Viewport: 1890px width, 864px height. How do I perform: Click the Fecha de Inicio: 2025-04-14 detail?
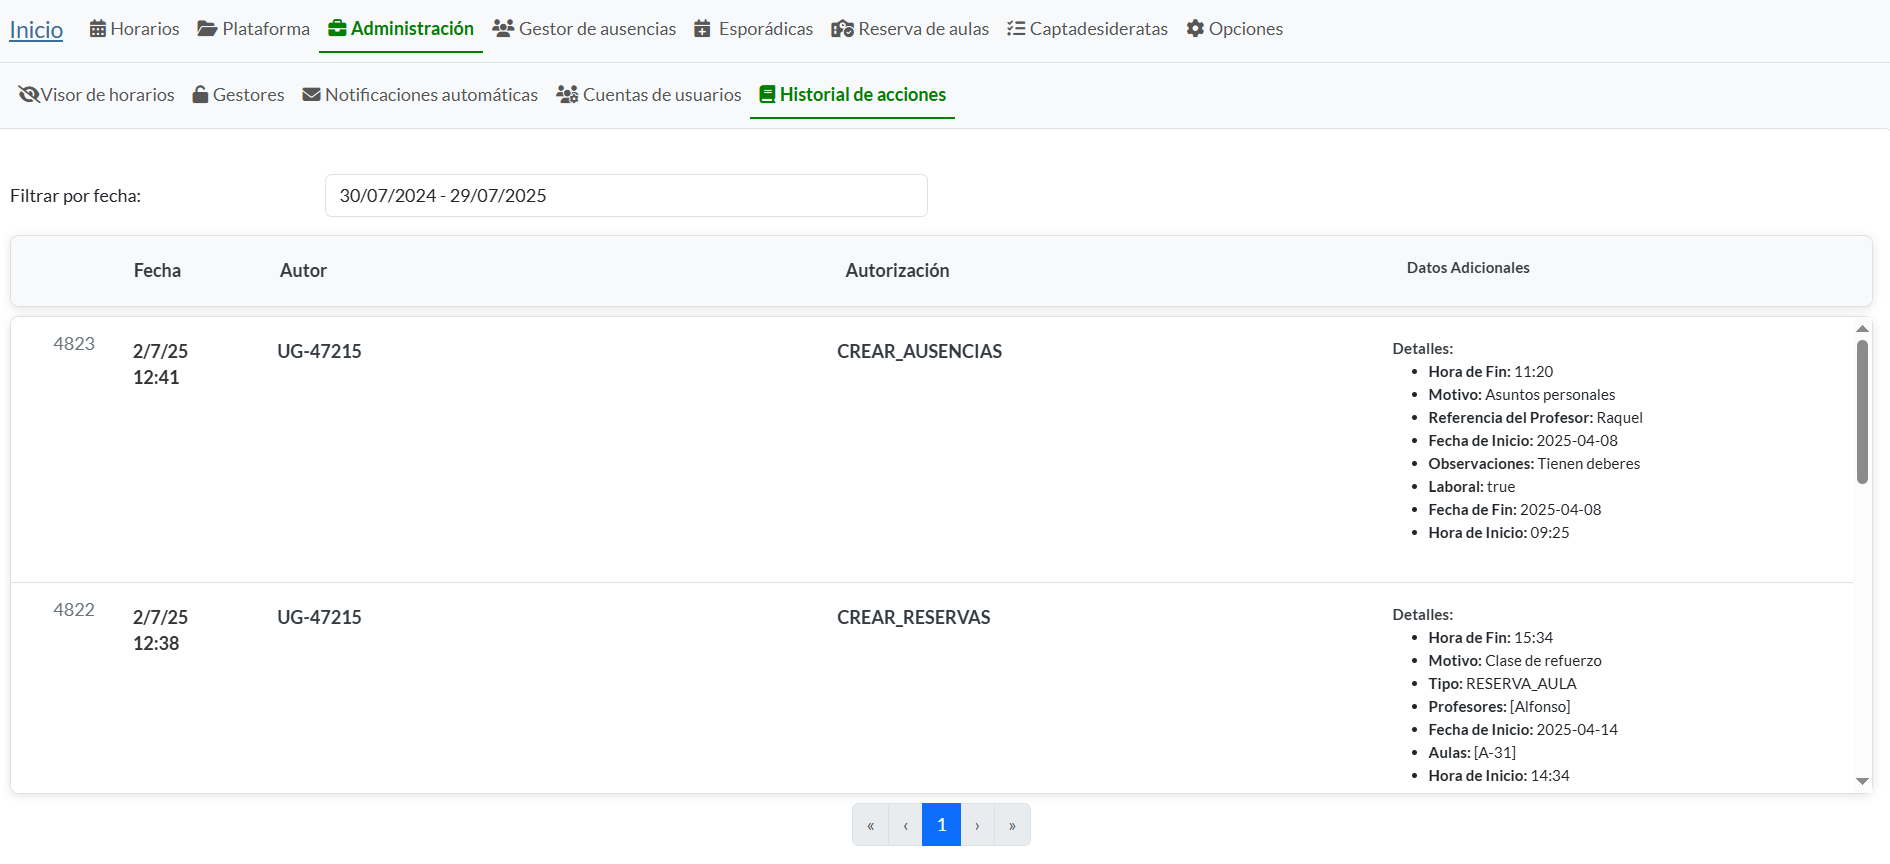1523,730
